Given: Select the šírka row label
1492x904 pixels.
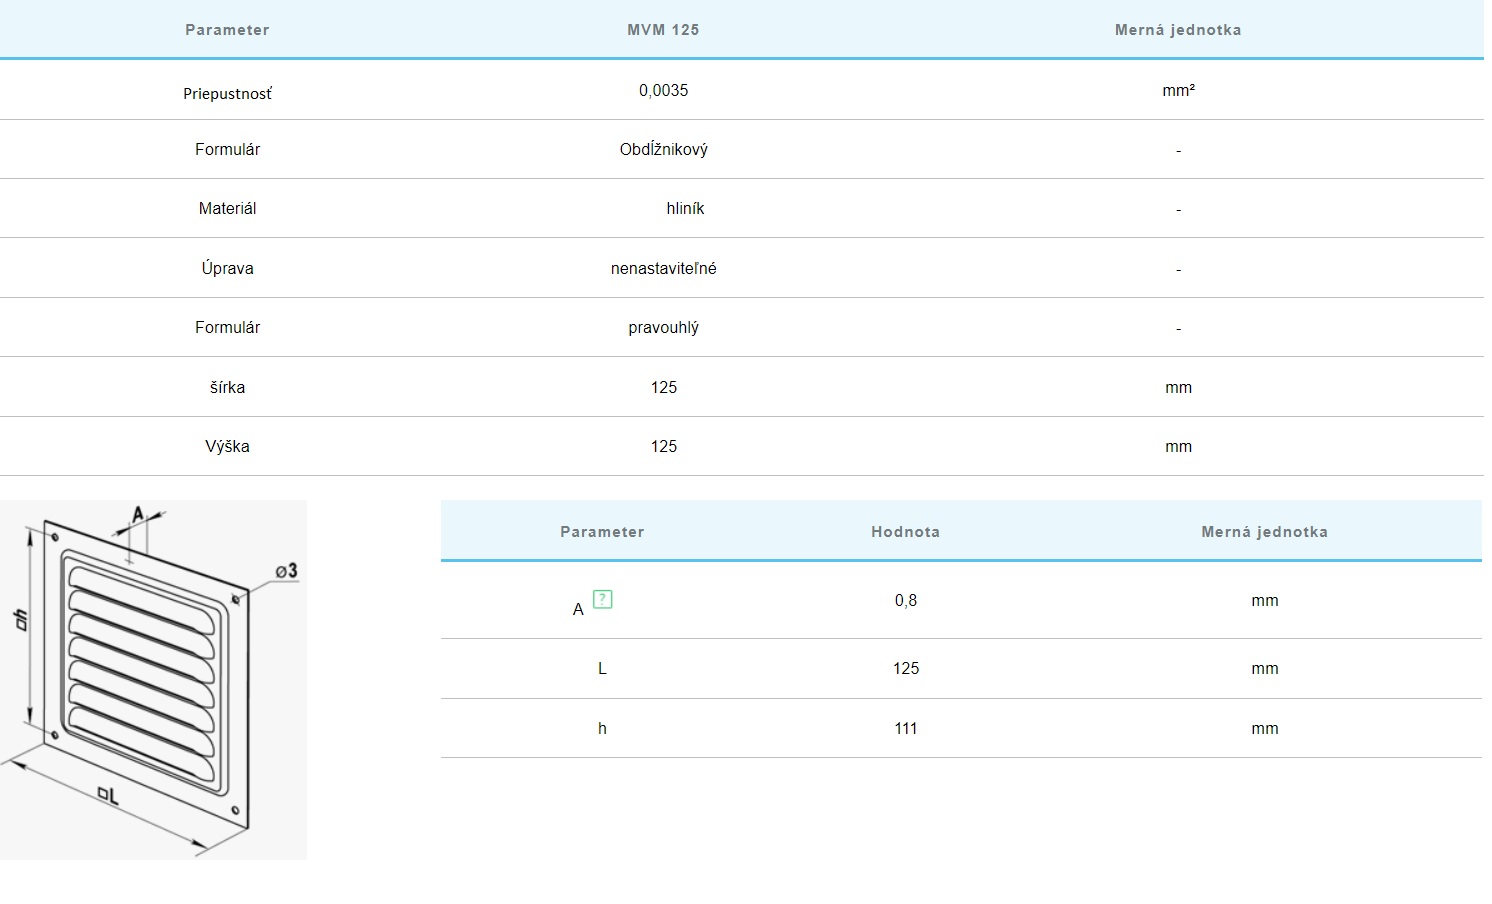Looking at the screenshot, I should click(x=227, y=387).
